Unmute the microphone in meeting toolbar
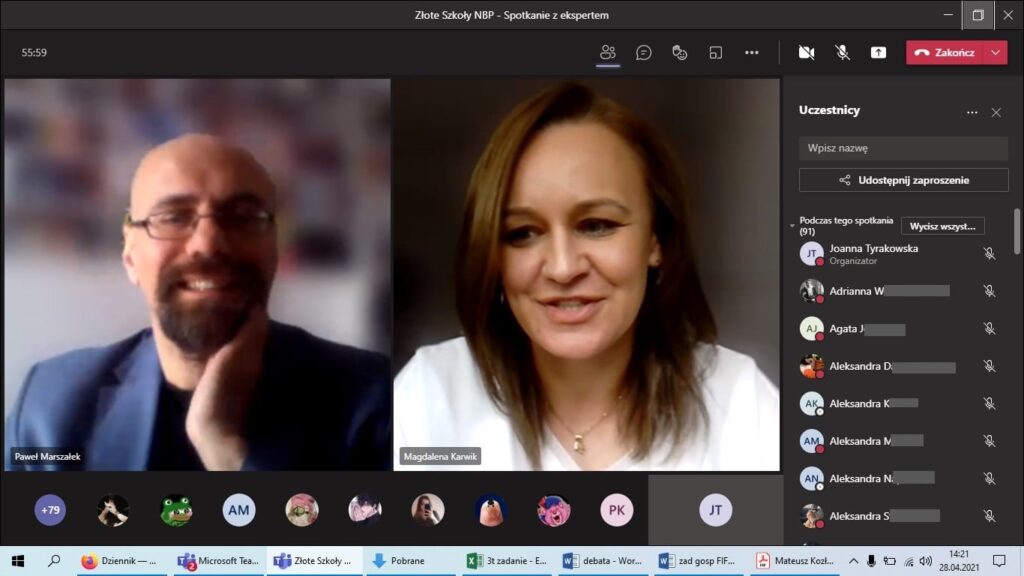This screenshot has height=576, width=1024. 842,52
